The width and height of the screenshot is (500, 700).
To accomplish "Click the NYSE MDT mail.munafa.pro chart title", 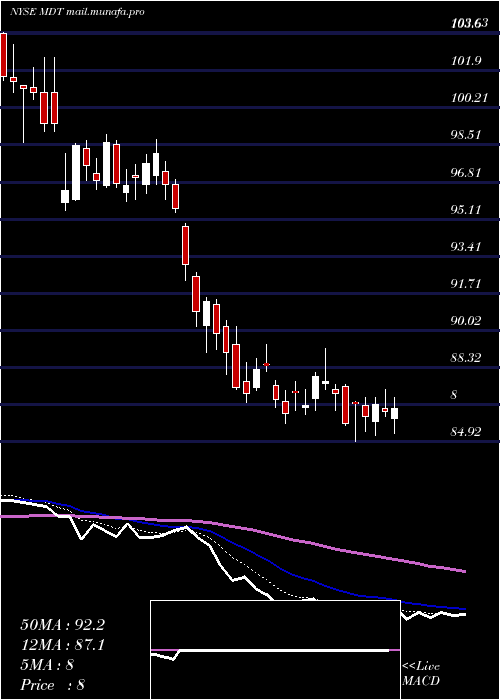I will pyautogui.click(x=77, y=12).
